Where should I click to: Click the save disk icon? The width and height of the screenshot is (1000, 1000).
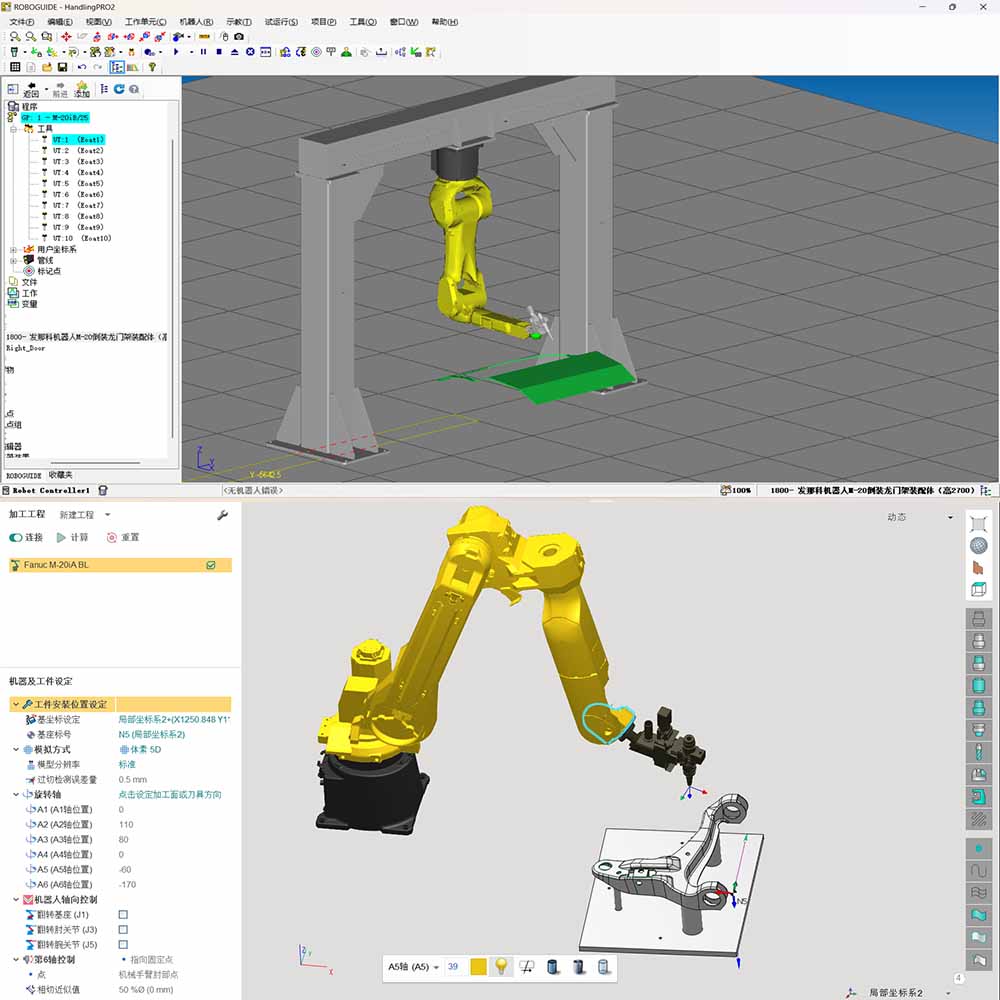click(x=63, y=67)
